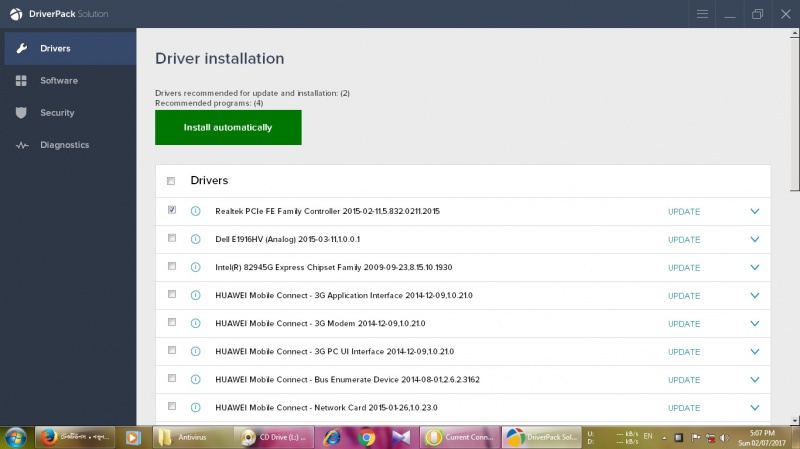This screenshot has height=449, width=800.
Task: Launch Google Chrome from the taskbar
Action: tap(366, 437)
